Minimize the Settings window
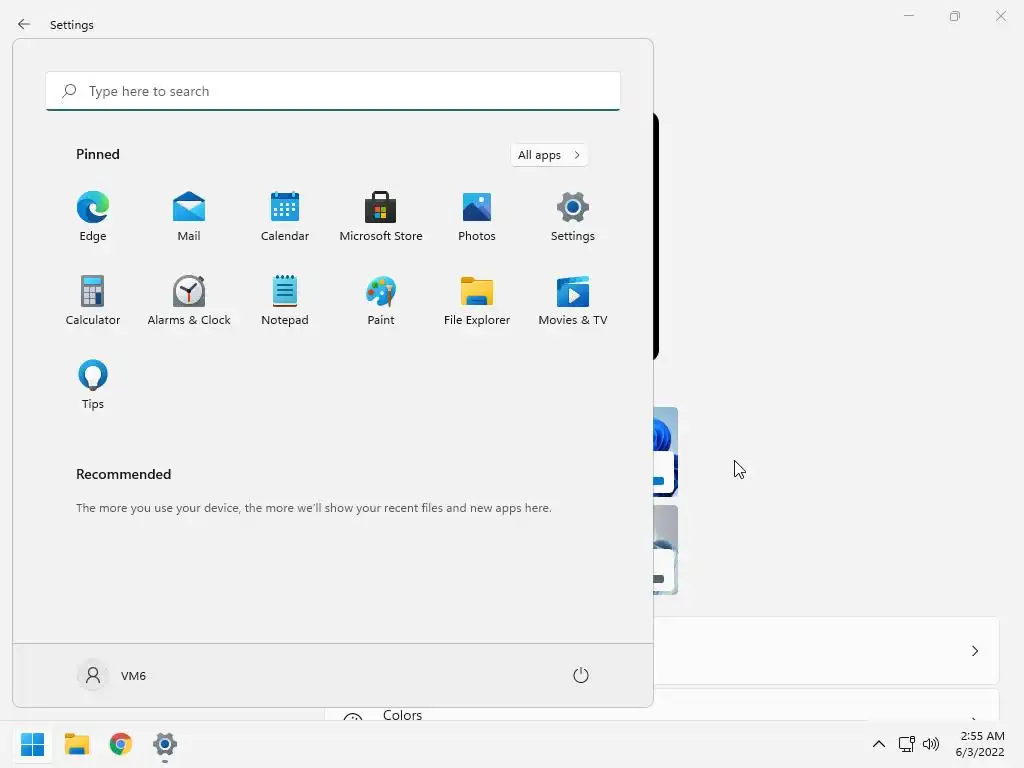 tap(908, 16)
